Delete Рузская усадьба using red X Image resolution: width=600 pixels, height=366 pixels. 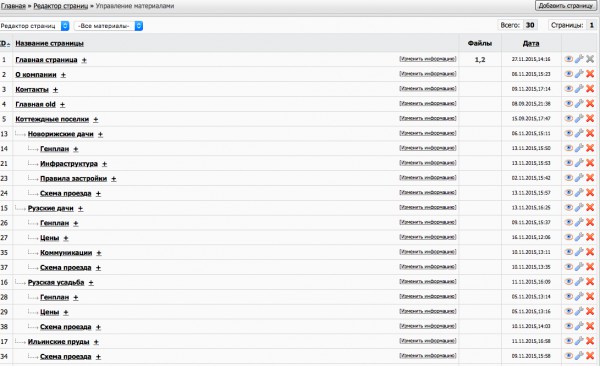click(590, 281)
